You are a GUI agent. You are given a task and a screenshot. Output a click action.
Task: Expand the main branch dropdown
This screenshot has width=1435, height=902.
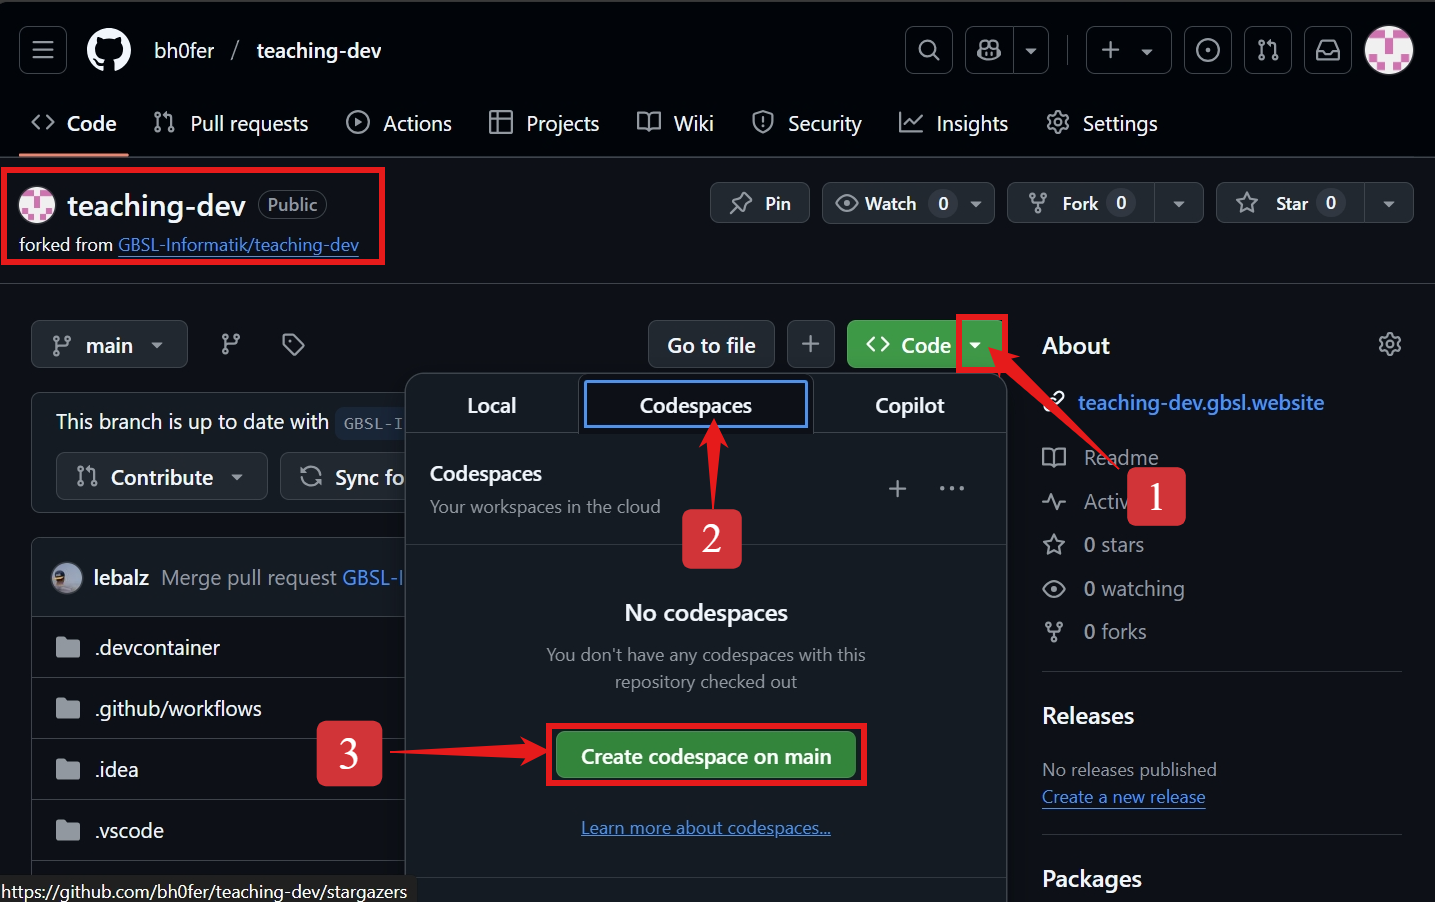pyautogui.click(x=109, y=345)
